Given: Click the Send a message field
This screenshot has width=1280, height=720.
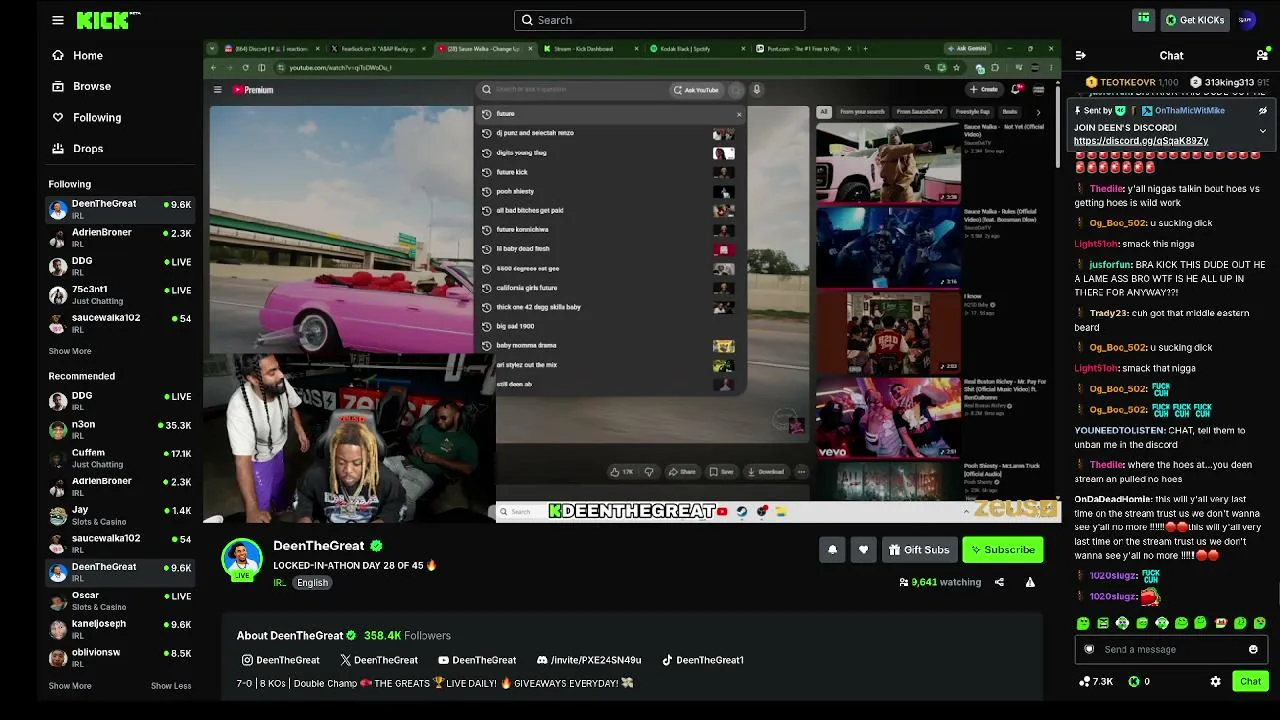Looking at the screenshot, I should click(1170, 649).
